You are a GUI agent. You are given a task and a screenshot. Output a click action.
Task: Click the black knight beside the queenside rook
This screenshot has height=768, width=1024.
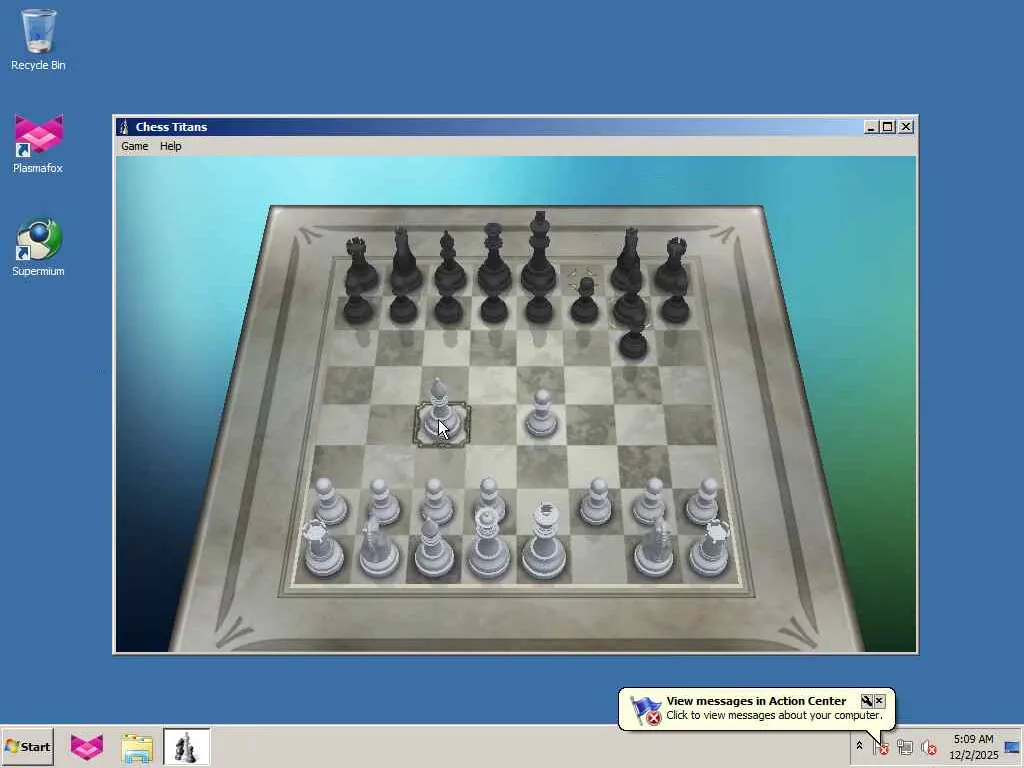pyautogui.click(x=405, y=261)
